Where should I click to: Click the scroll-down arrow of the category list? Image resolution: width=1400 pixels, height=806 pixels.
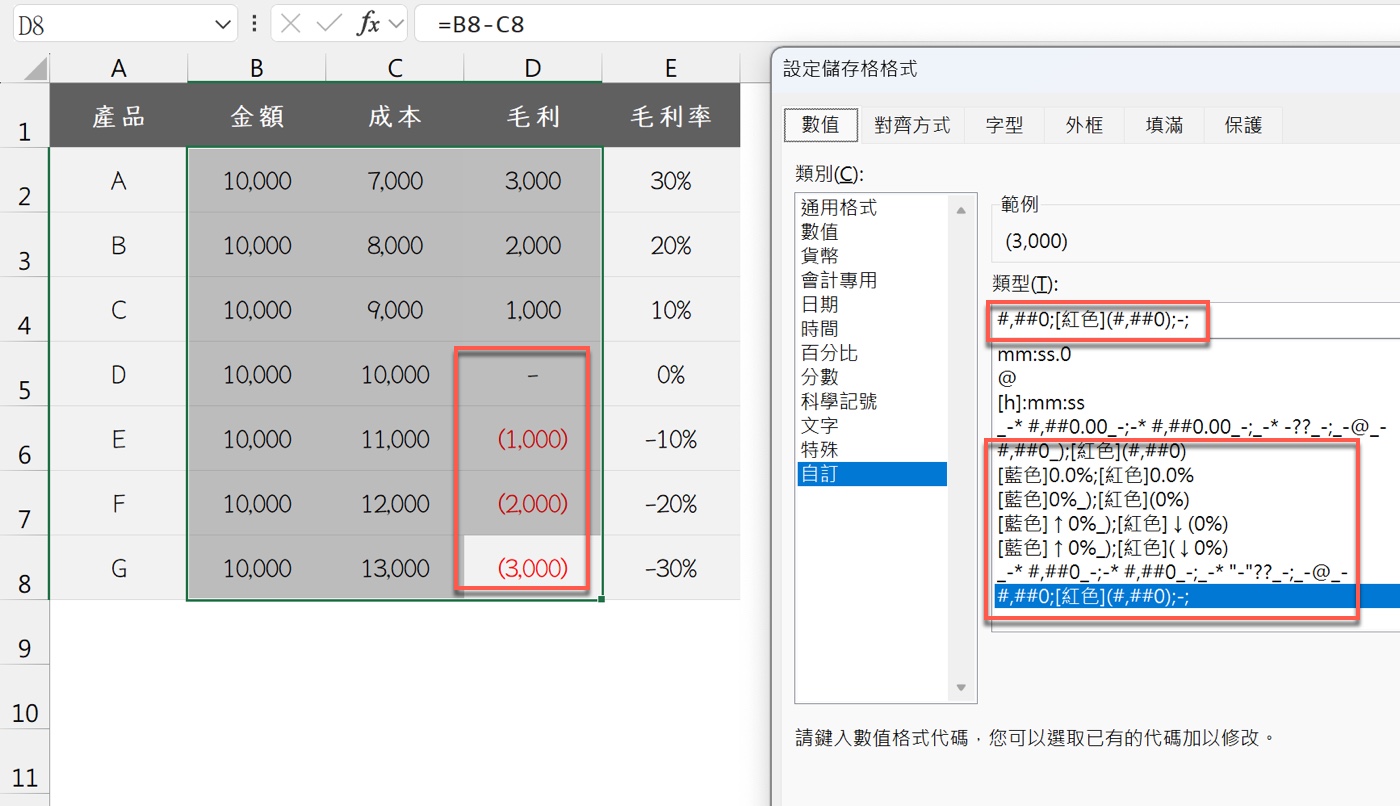961,687
